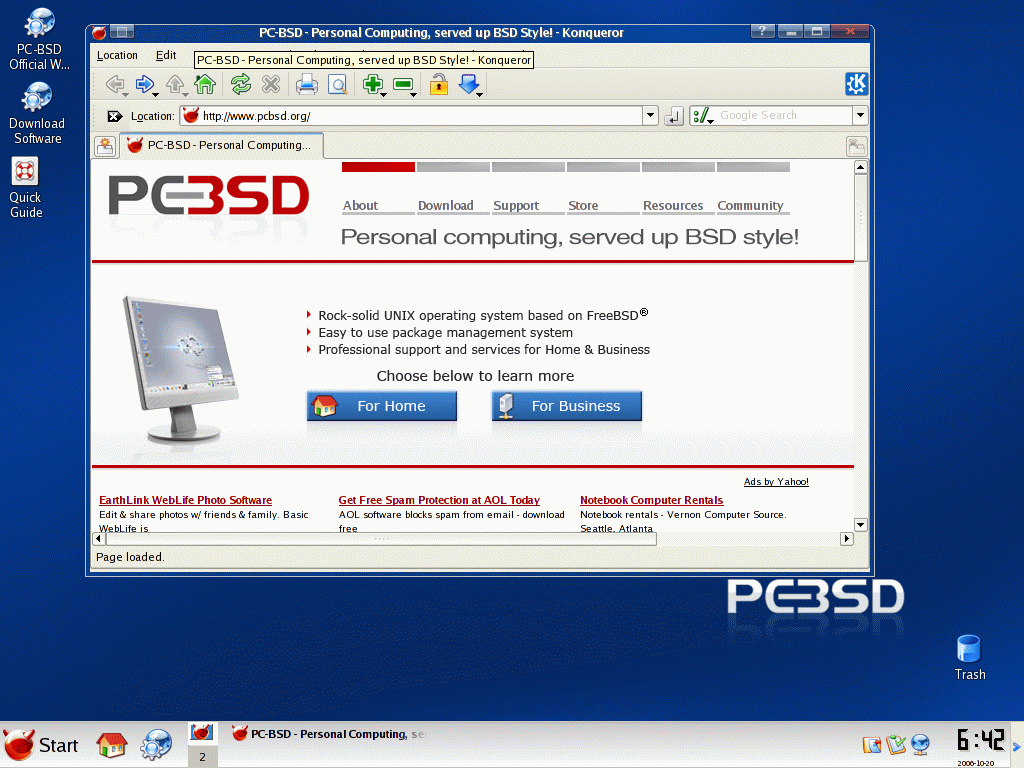The width and height of the screenshot is (1024, 768).
Task: Click inside the Google Search field
Action: (784, 116)
